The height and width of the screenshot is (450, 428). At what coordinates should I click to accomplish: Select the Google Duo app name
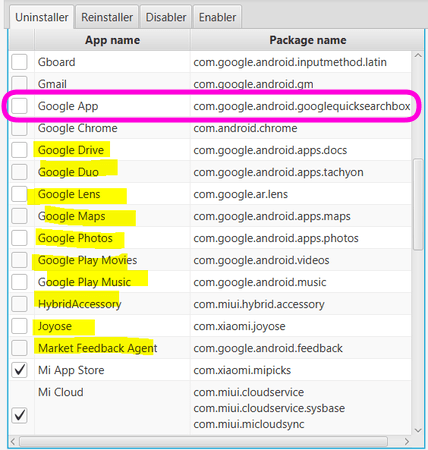click(x=68, y=172)
